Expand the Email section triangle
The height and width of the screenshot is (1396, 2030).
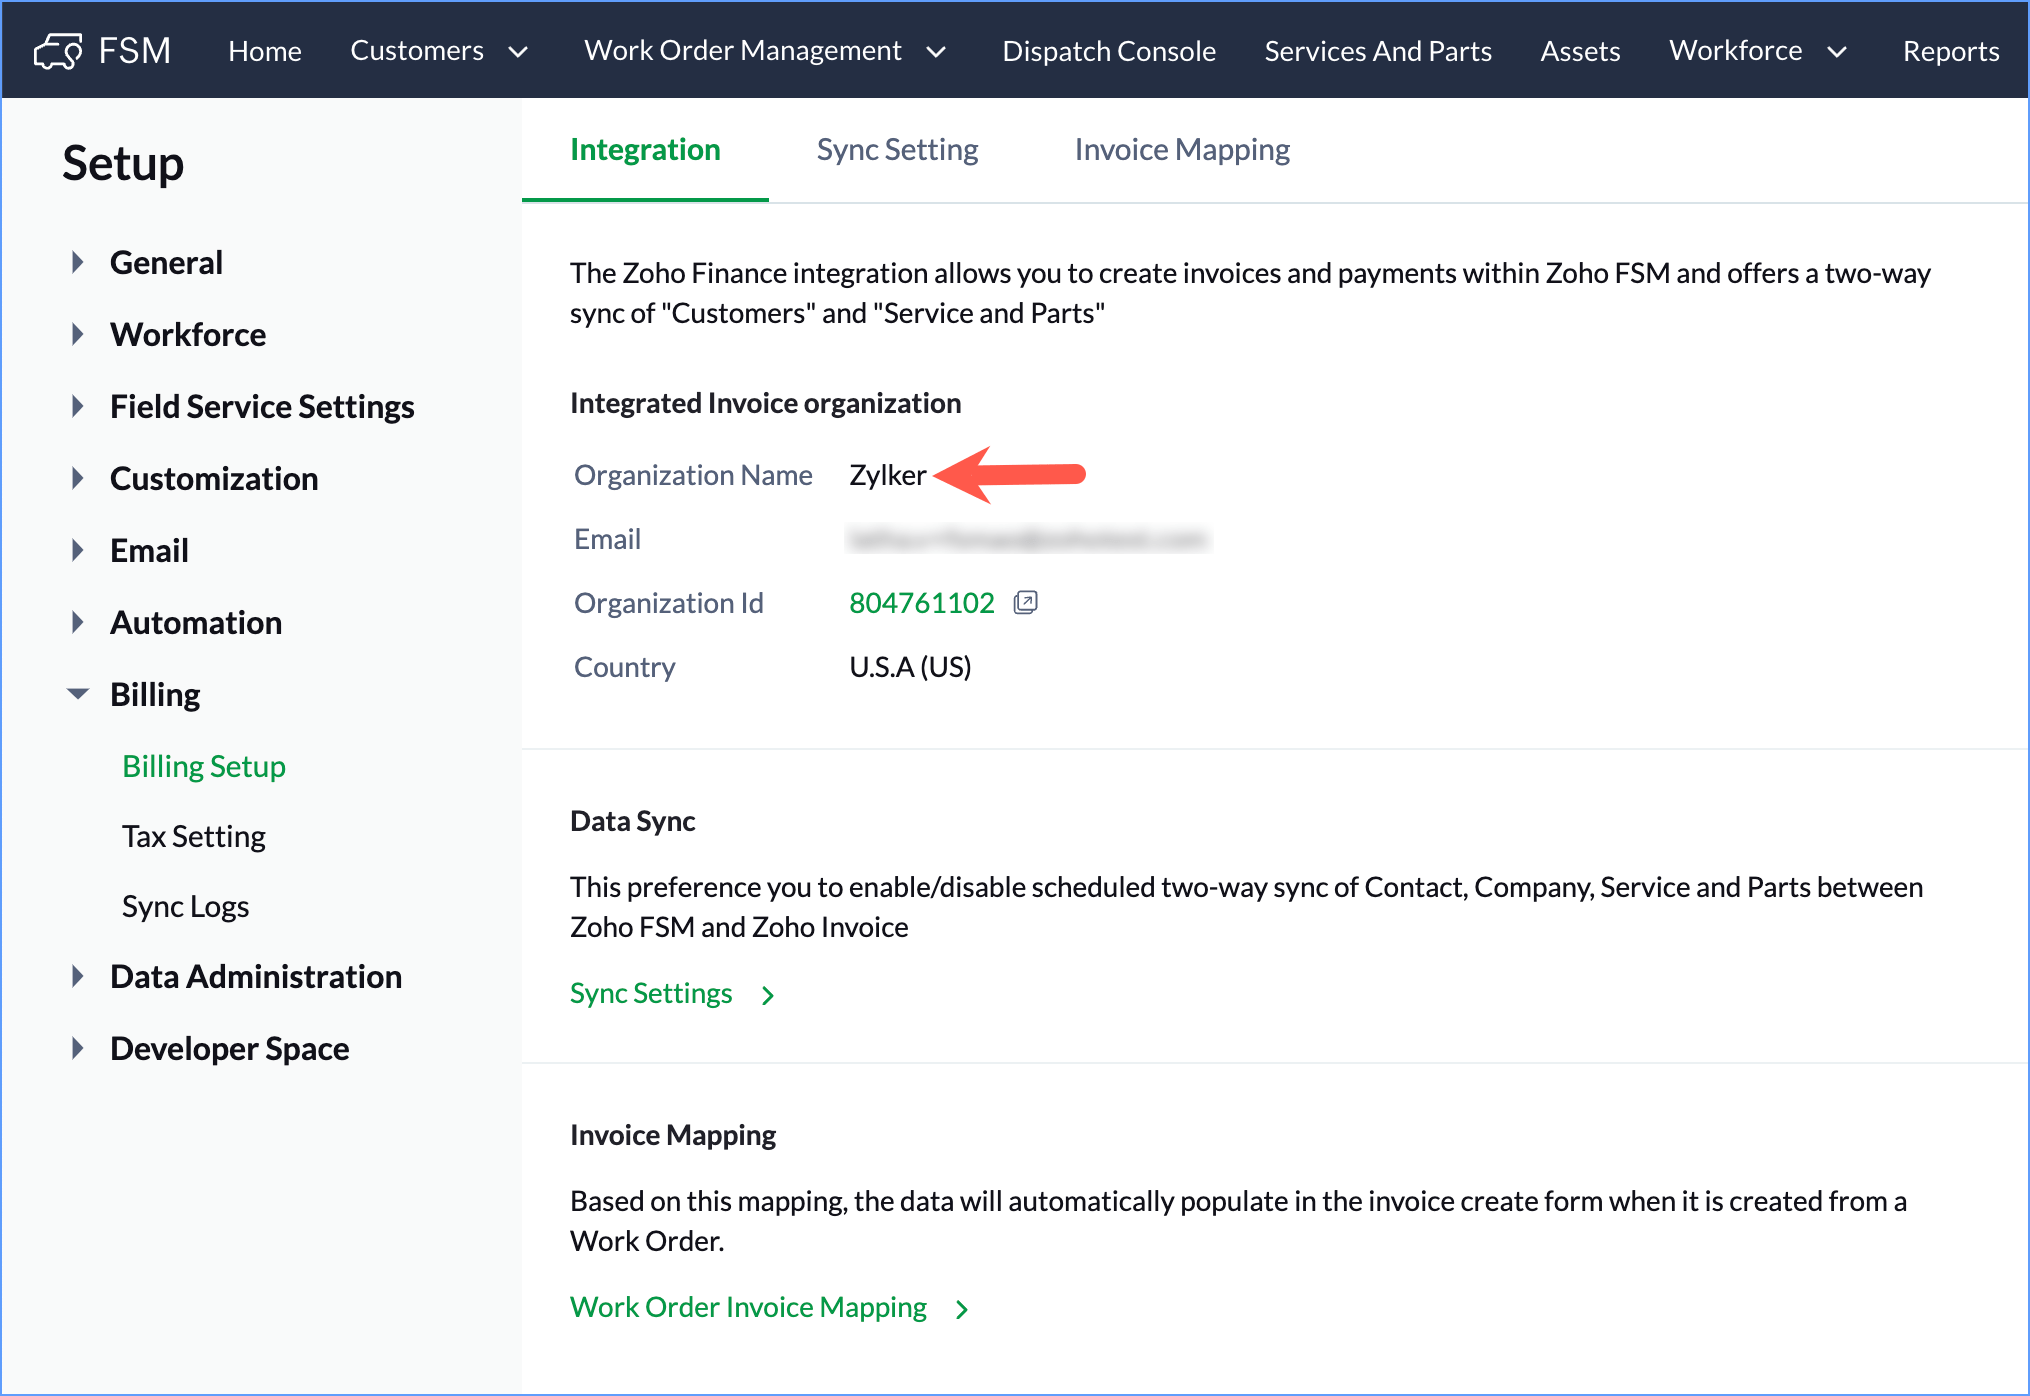pos(77,551)
